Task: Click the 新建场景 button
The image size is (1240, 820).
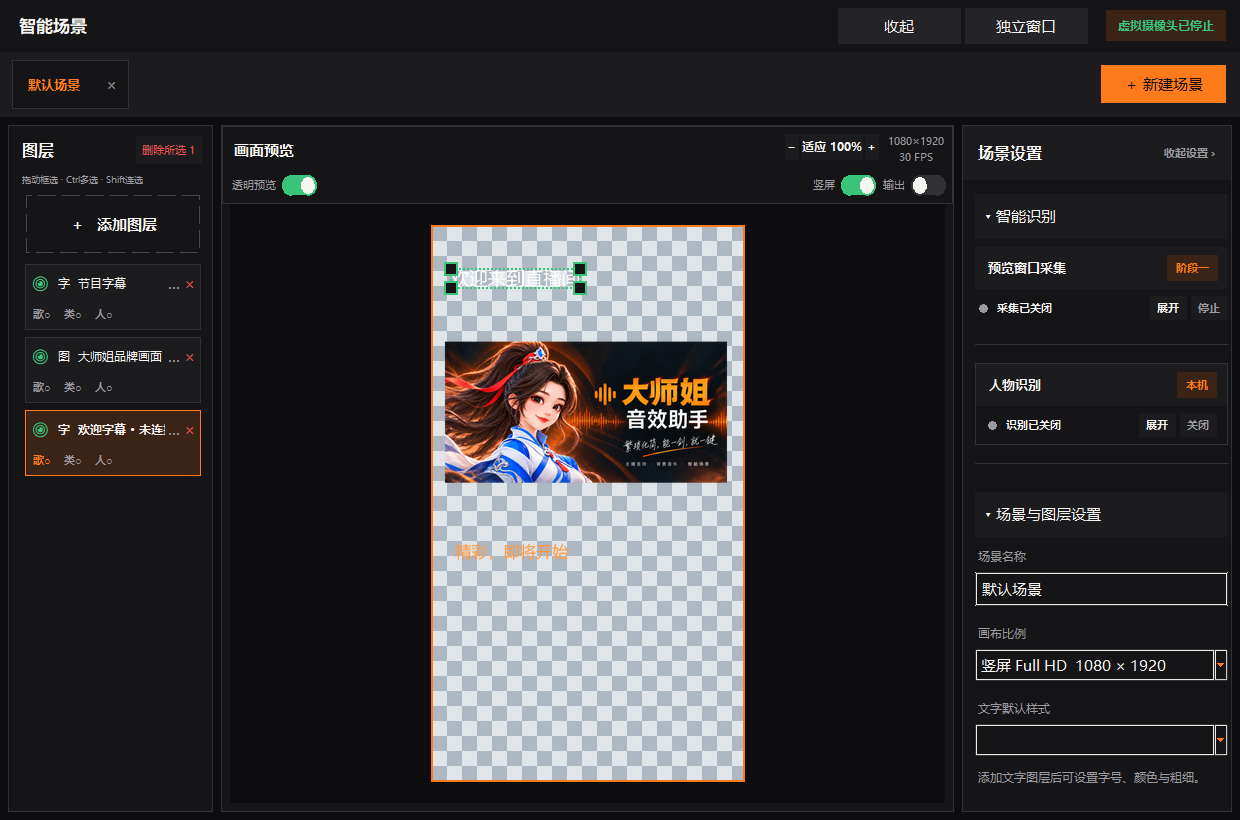Action: (x=1163, y=85)
